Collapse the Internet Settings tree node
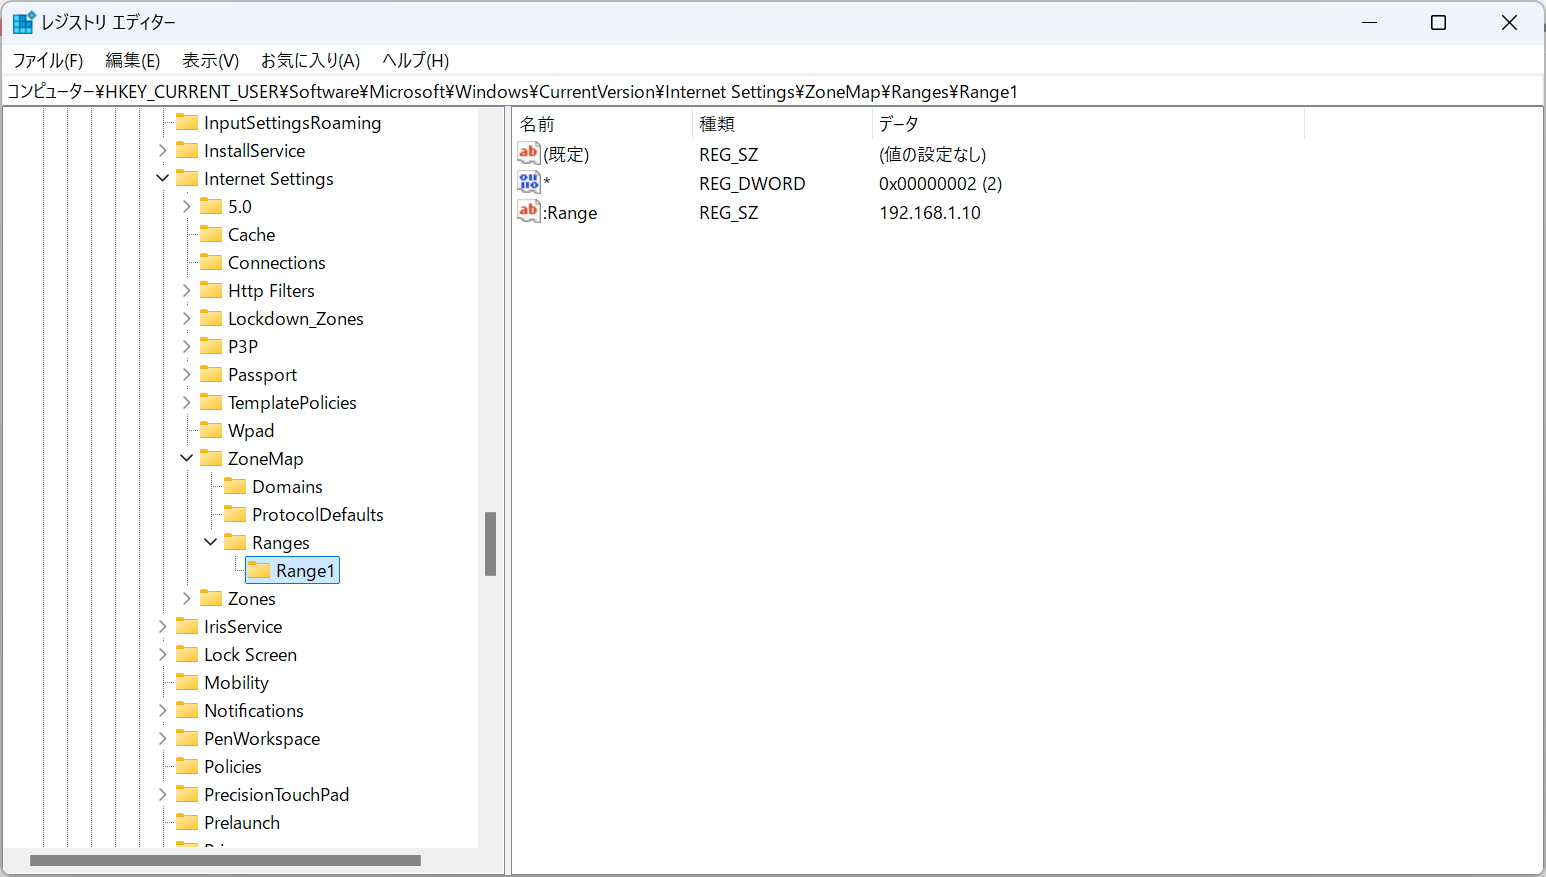The height and width of the screenshot is (877, 1546). click(x=163, y=178)
